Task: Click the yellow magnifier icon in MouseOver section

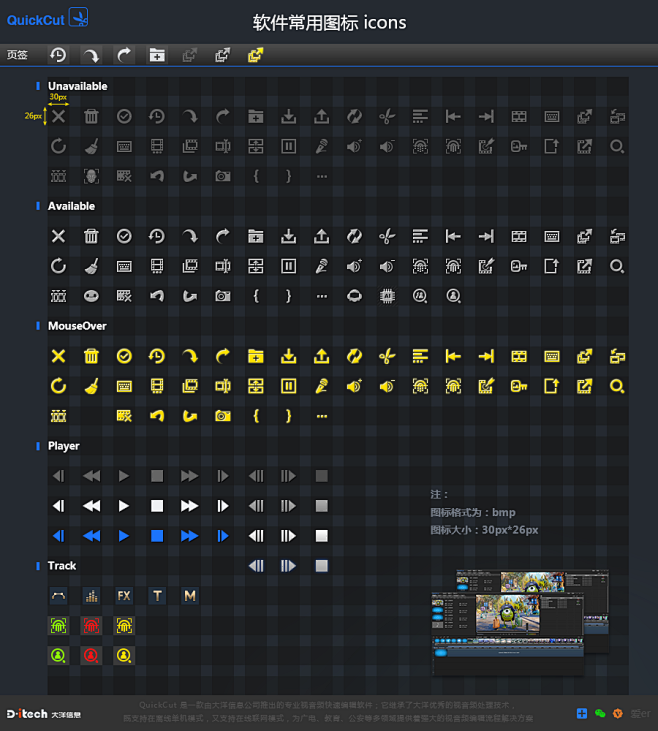Action: coord(617,386)
